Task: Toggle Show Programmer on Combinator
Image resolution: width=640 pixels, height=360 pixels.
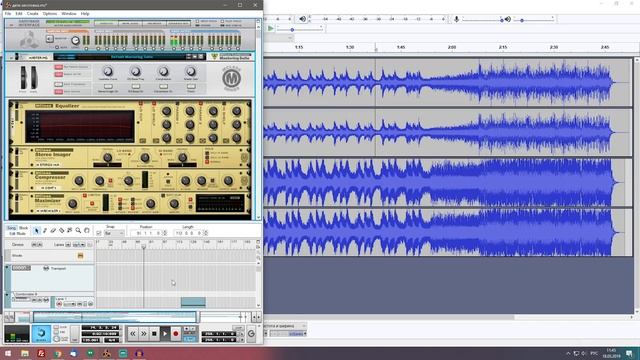Action: (x=58, y=84)
